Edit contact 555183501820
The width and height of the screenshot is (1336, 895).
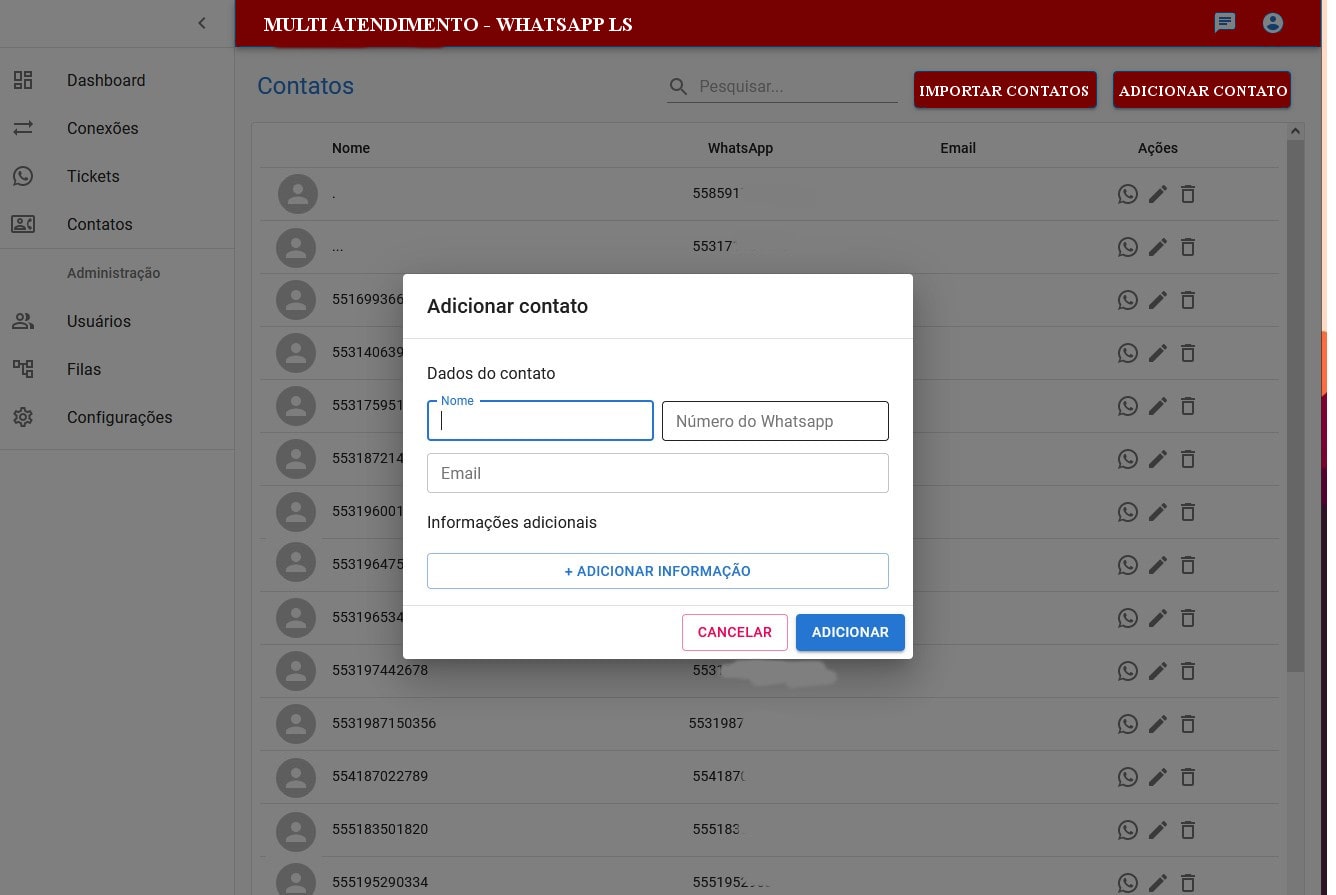click(1158, 830)
